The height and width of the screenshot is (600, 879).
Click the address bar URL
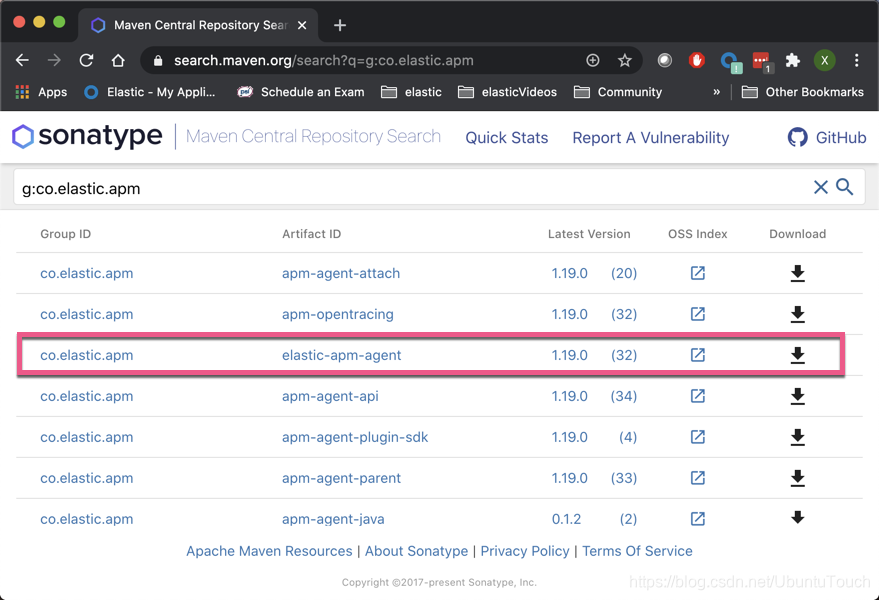(323, 60)
